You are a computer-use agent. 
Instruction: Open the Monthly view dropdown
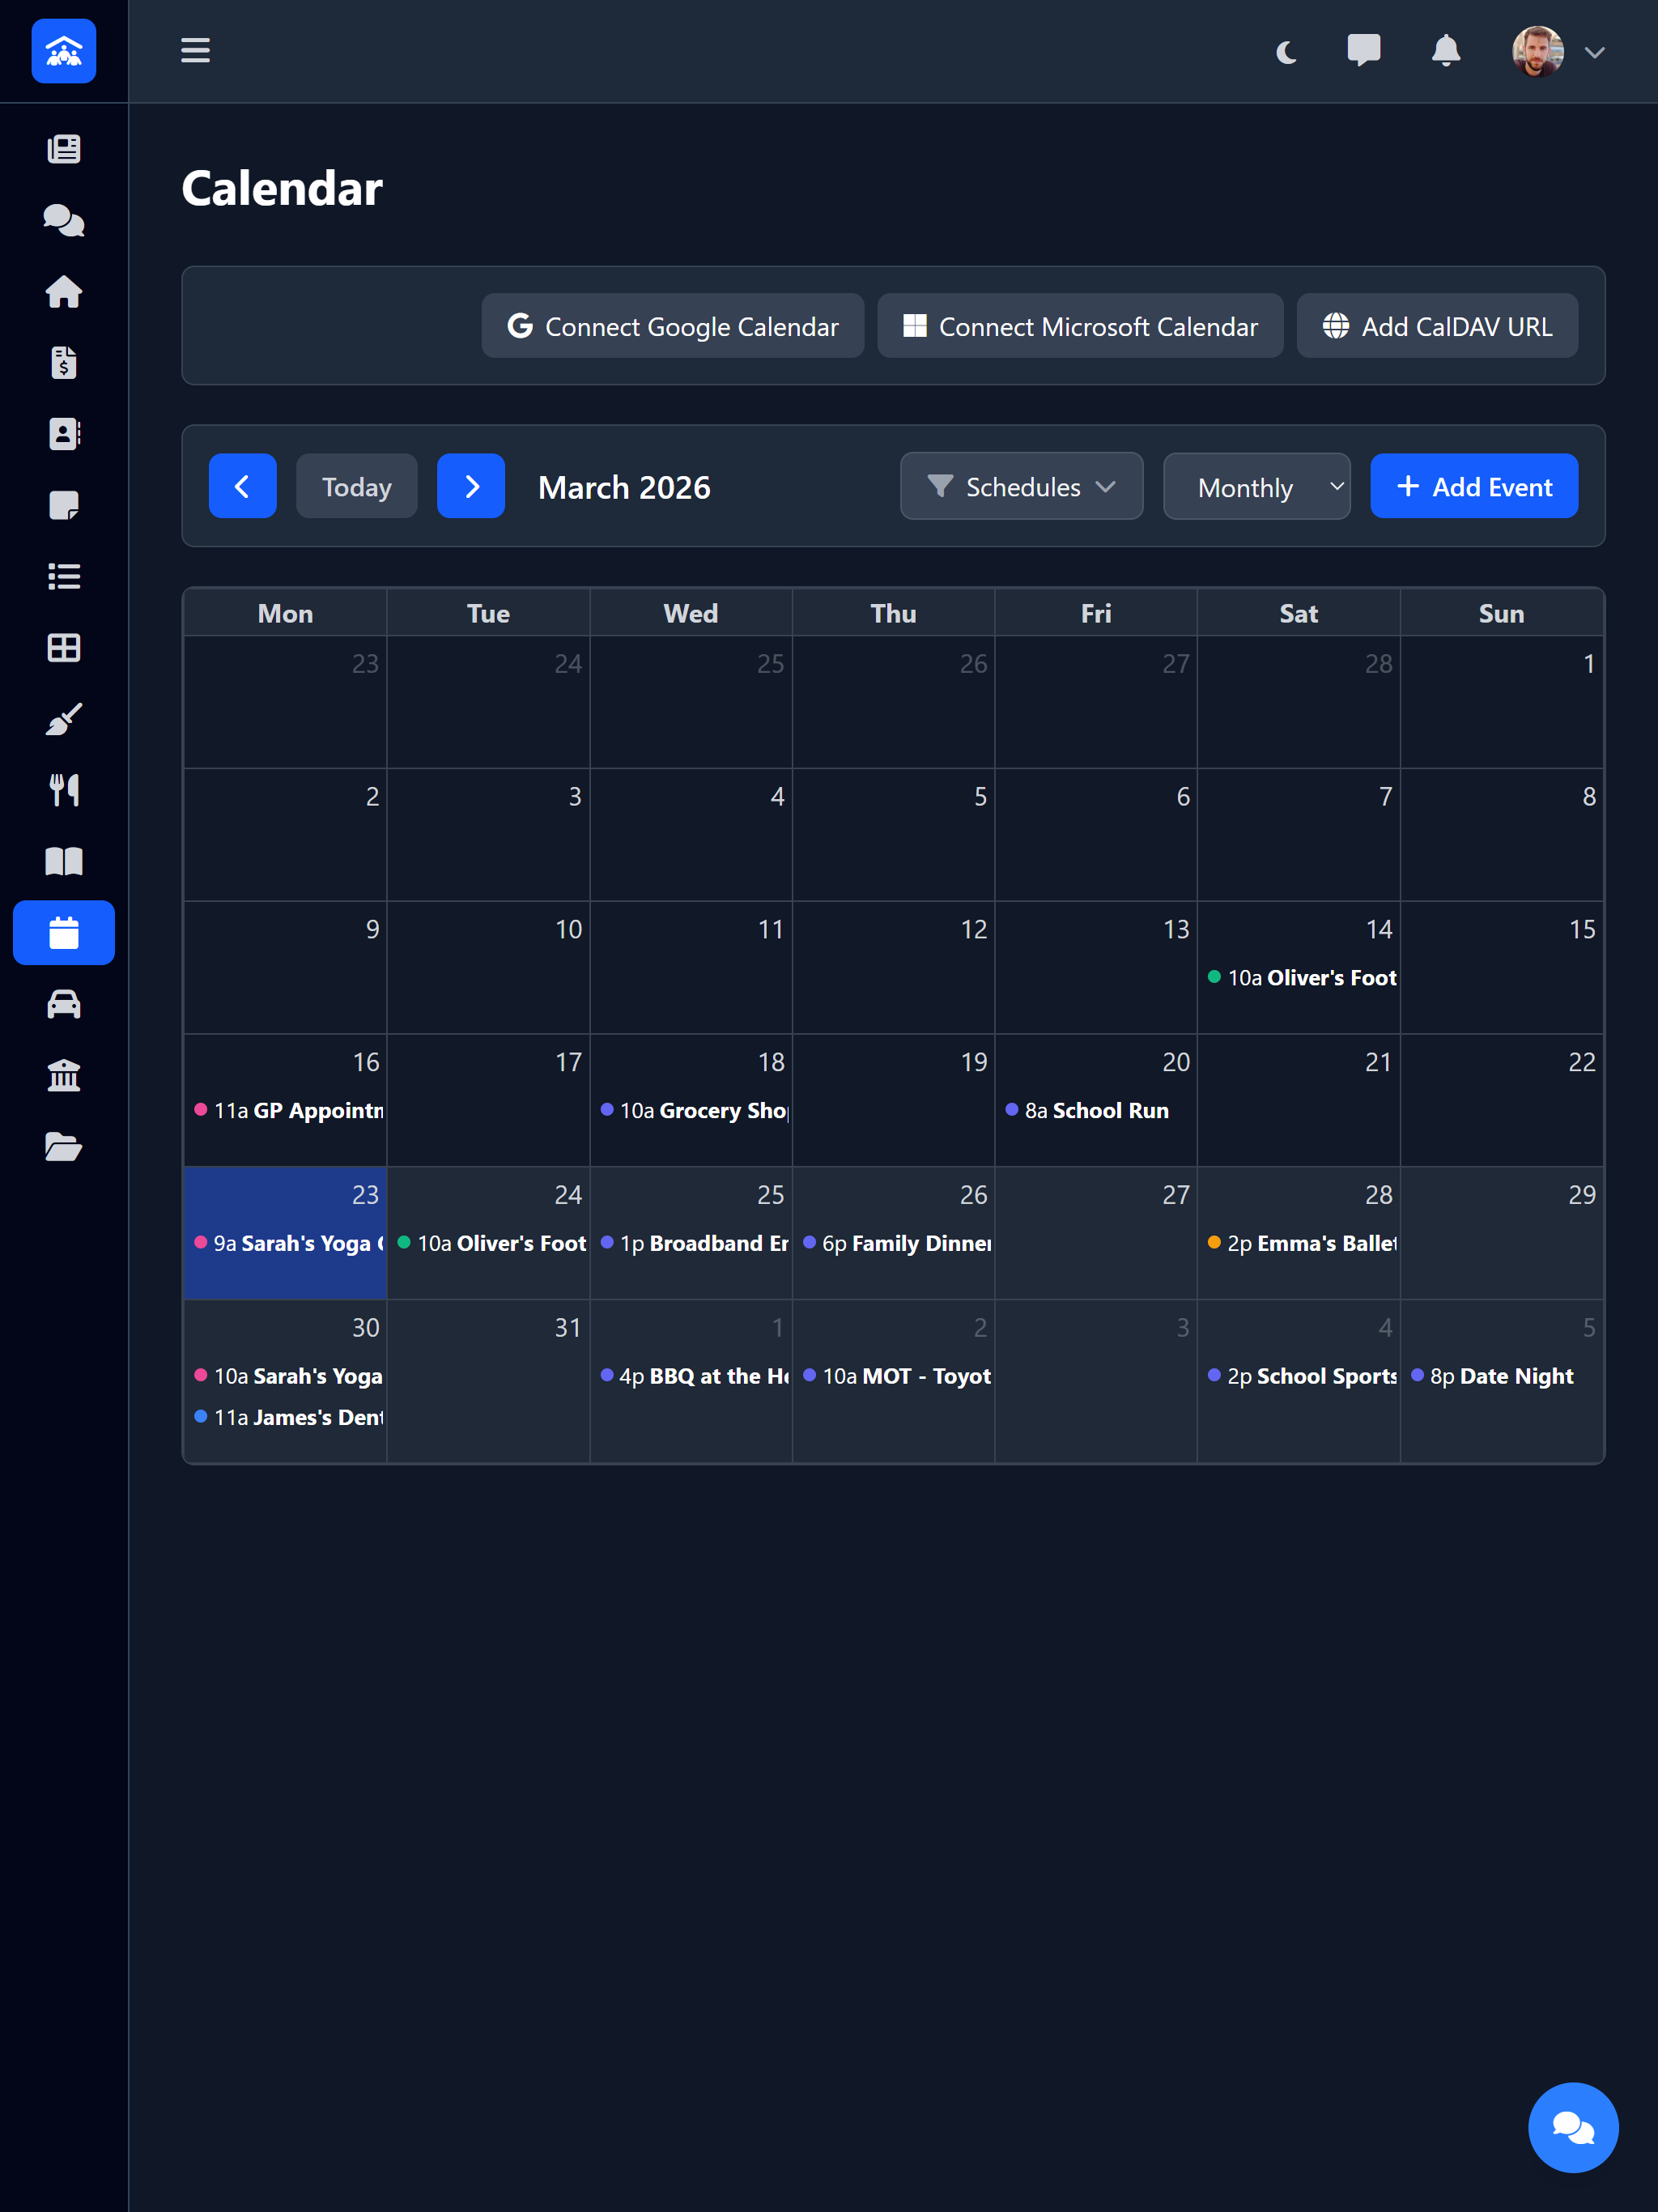1257,486
